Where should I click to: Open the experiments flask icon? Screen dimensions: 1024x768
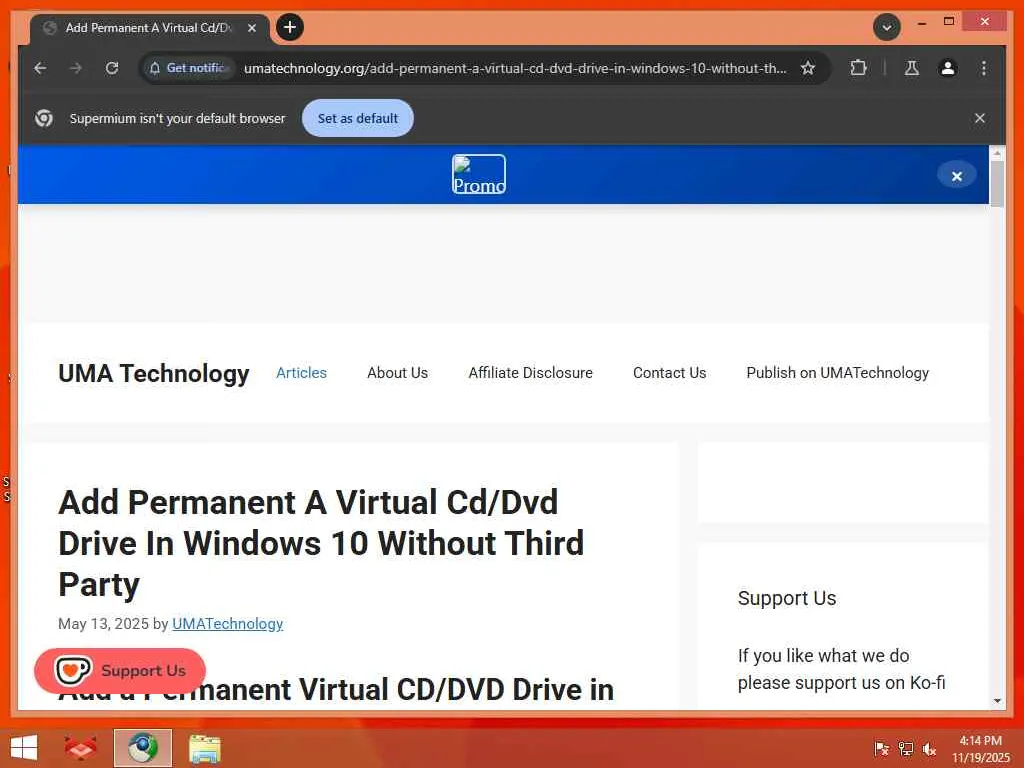[x=912, y=68]
